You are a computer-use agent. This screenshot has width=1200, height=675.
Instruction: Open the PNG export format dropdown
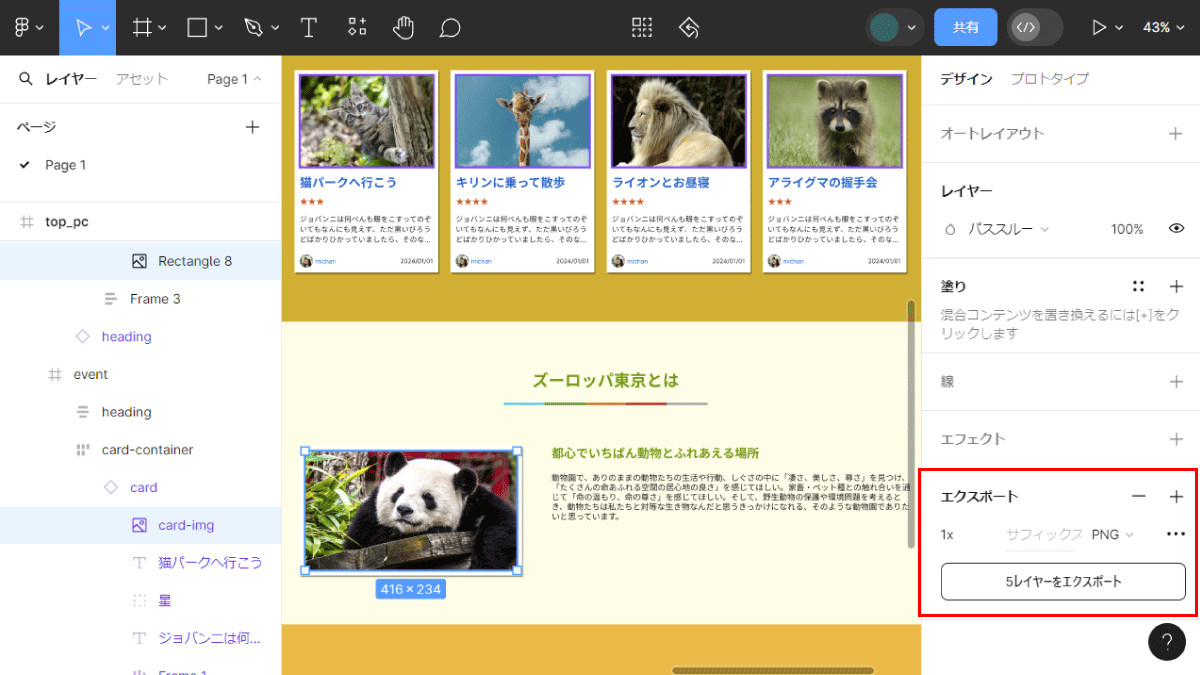pos(1113,535)
